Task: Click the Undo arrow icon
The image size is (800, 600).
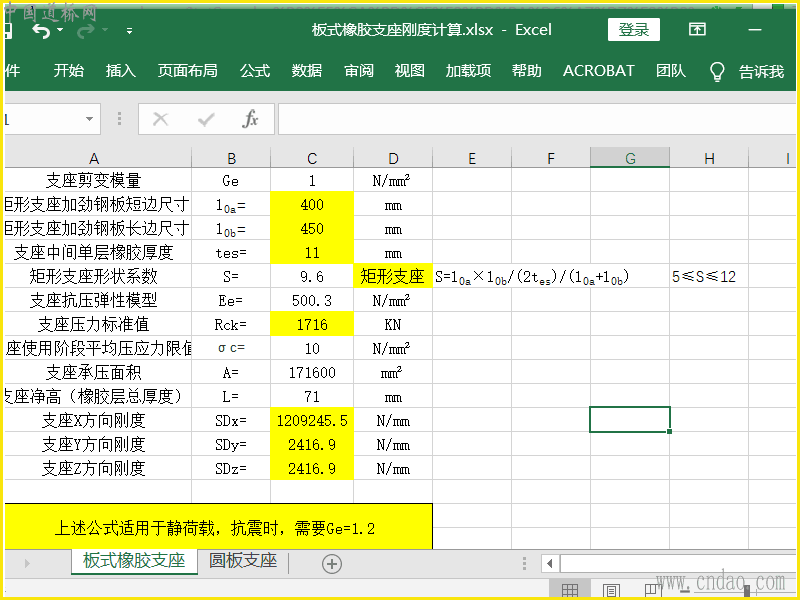Action: [x=41, y=31]
